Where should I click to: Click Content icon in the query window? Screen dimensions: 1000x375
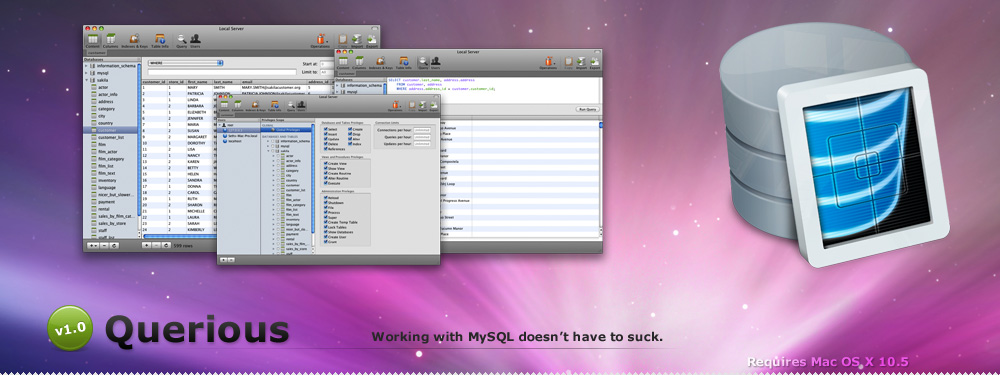tap(343, 62)
